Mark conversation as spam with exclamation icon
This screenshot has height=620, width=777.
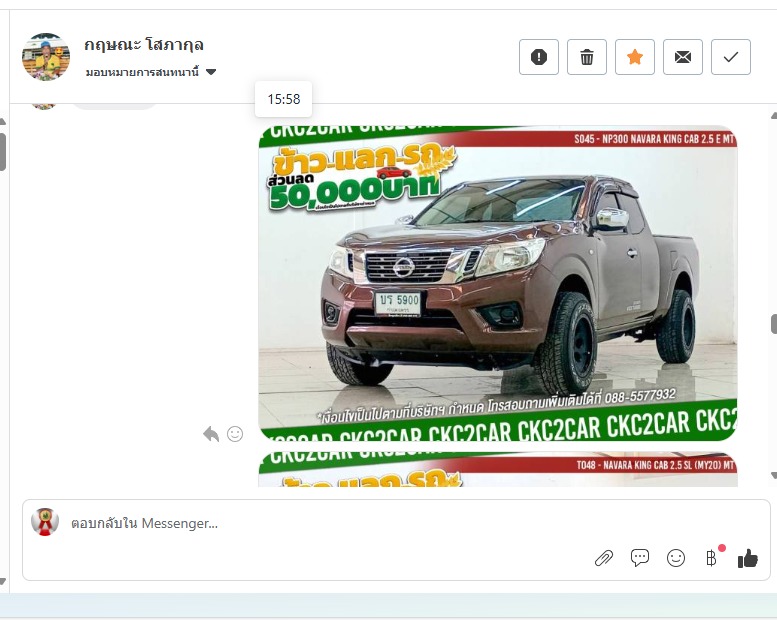539,57
